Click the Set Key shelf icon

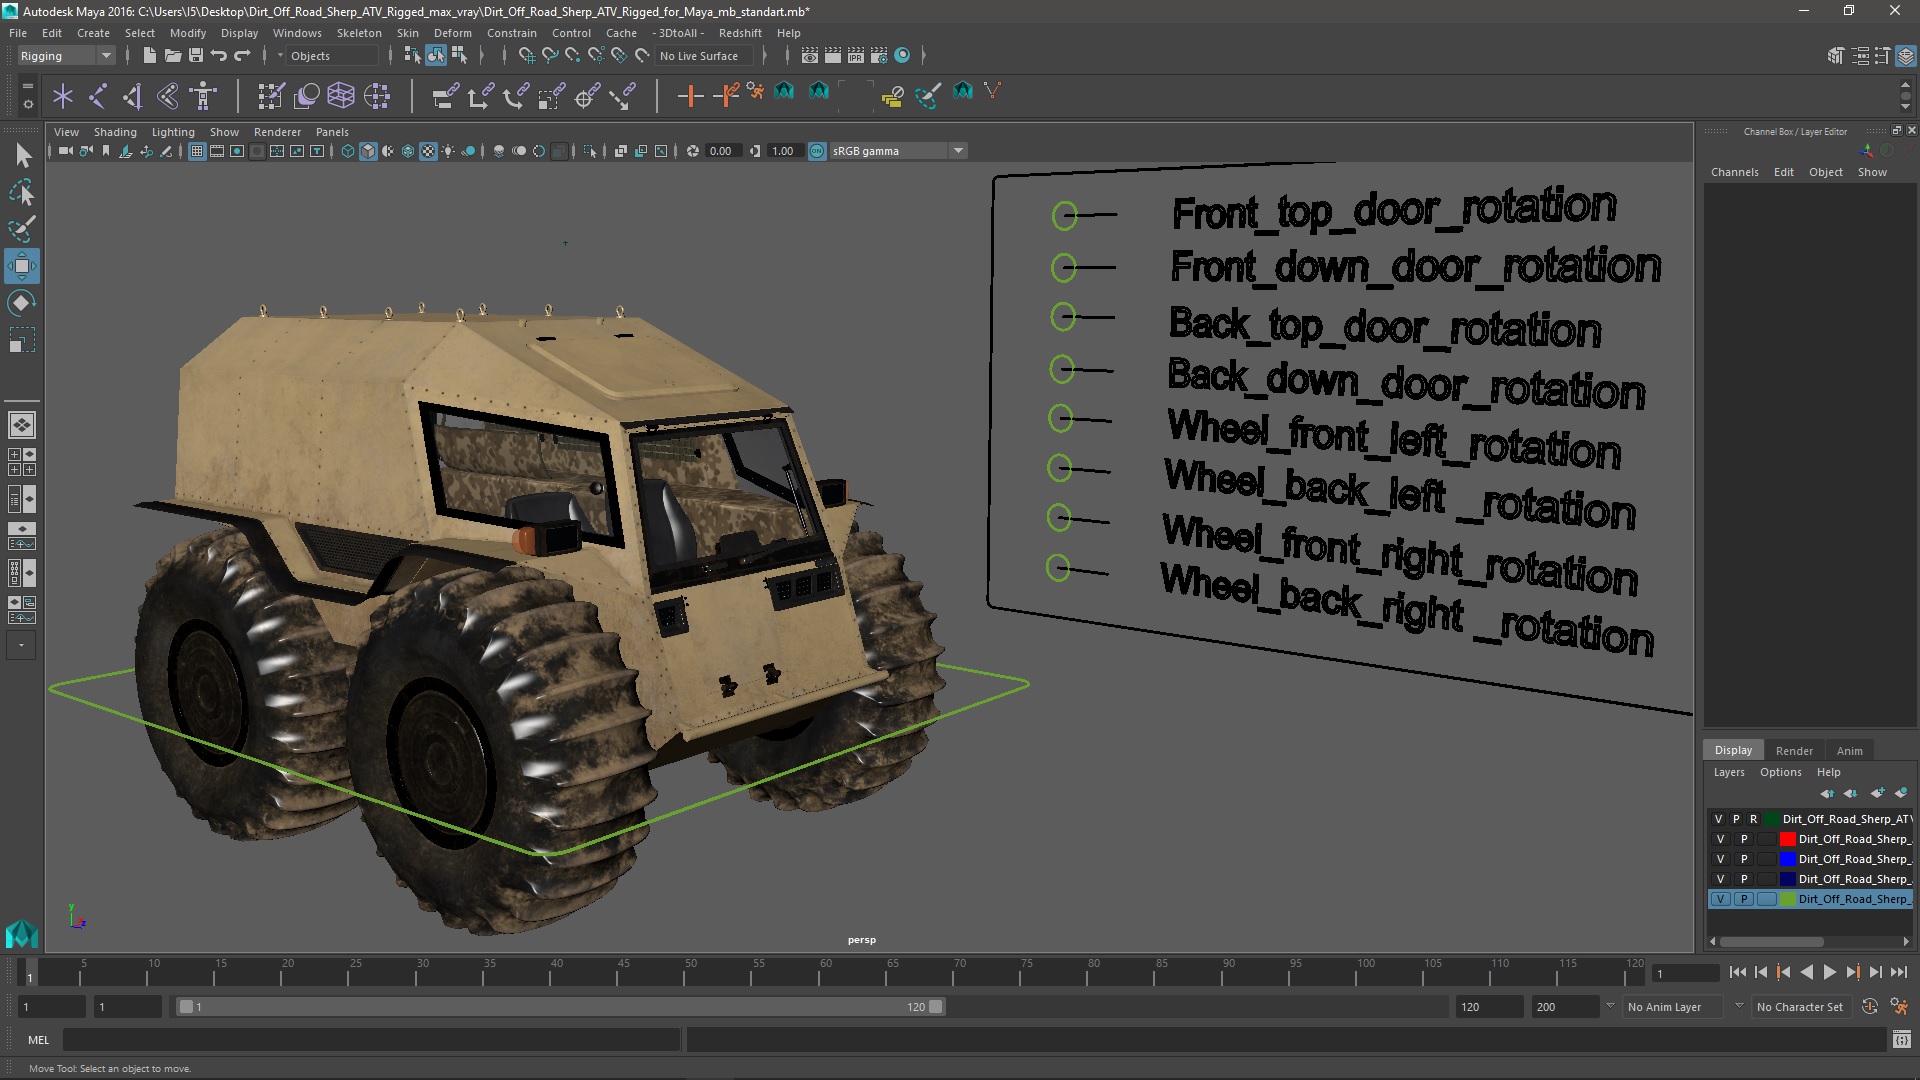[690, 96]
